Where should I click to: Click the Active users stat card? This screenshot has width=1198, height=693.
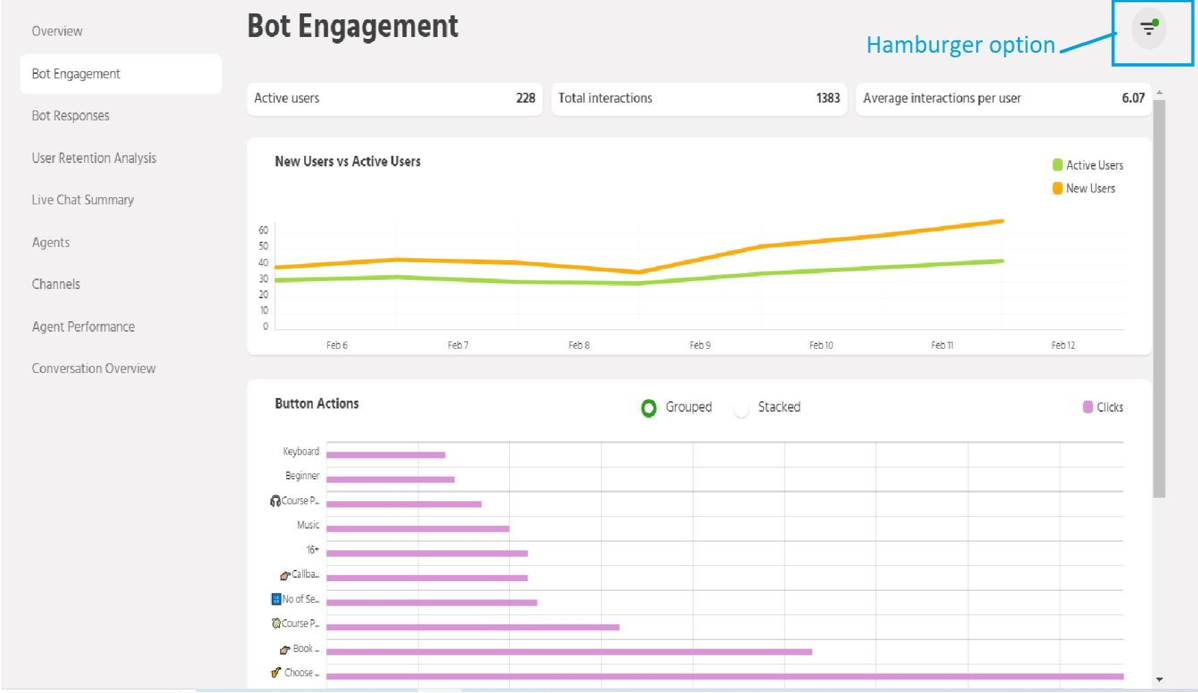click(394, 99)
